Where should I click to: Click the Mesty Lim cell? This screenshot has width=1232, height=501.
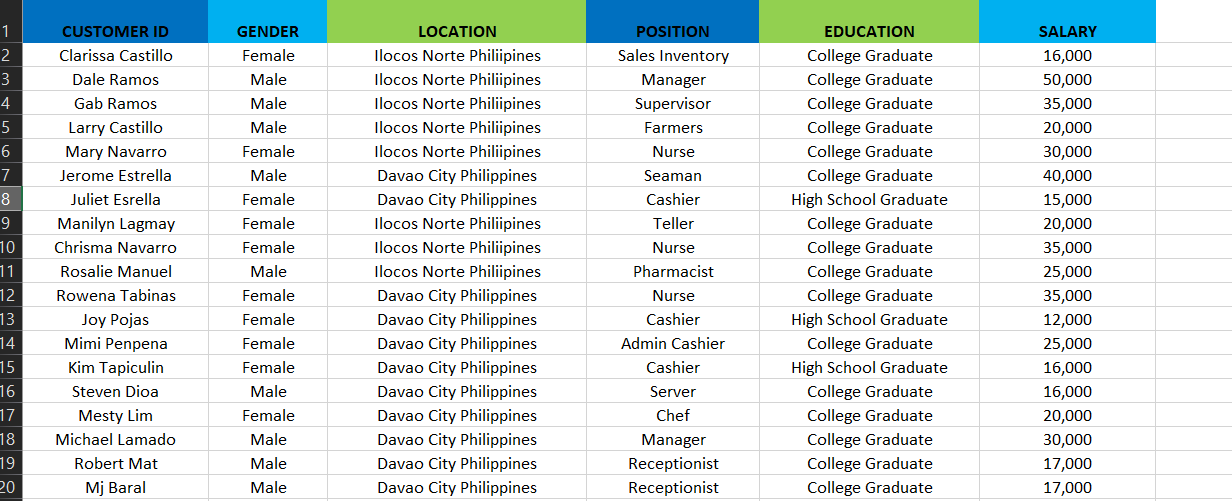115,416
